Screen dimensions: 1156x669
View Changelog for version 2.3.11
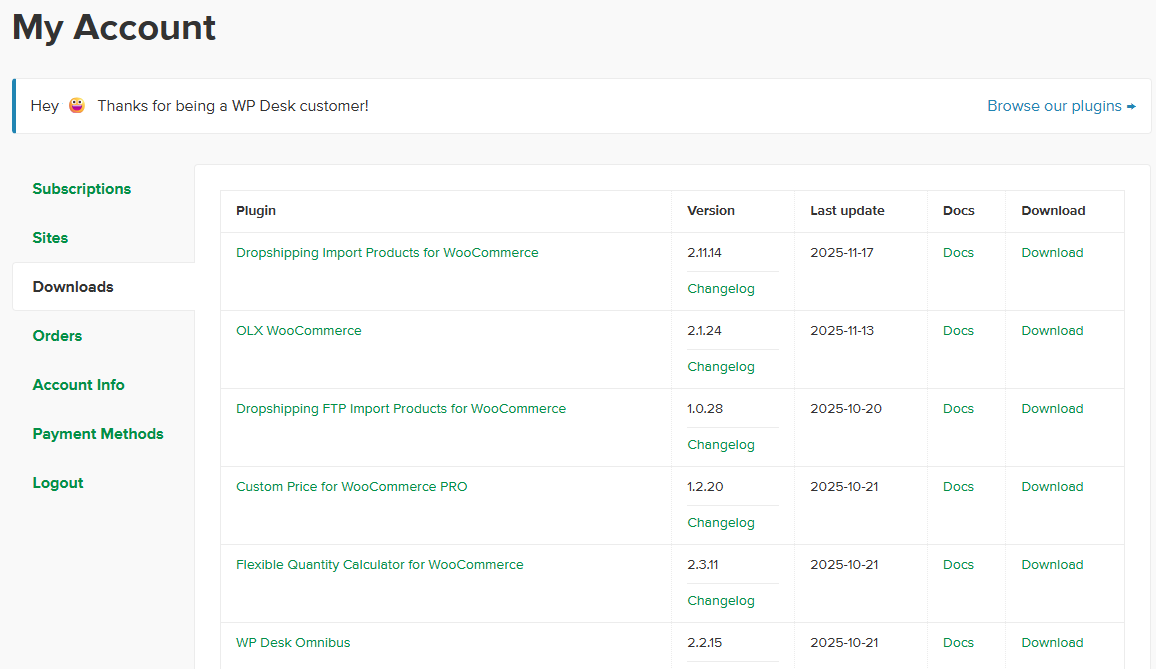tap(721, 601)
